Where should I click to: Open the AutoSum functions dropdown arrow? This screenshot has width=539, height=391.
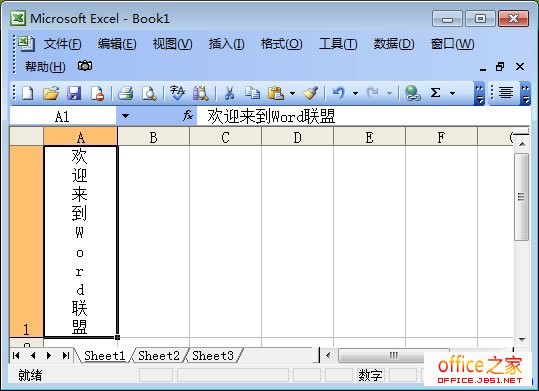[x=452, y=93]
